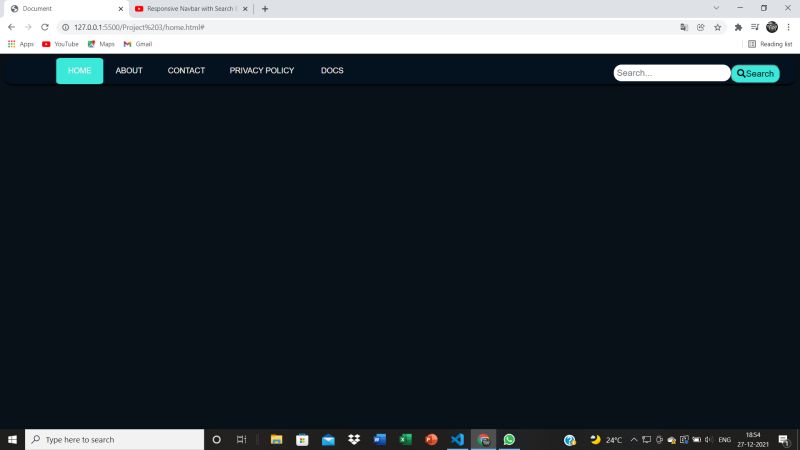Close the Document tab

pyautogui.click(x=121, y=9)
